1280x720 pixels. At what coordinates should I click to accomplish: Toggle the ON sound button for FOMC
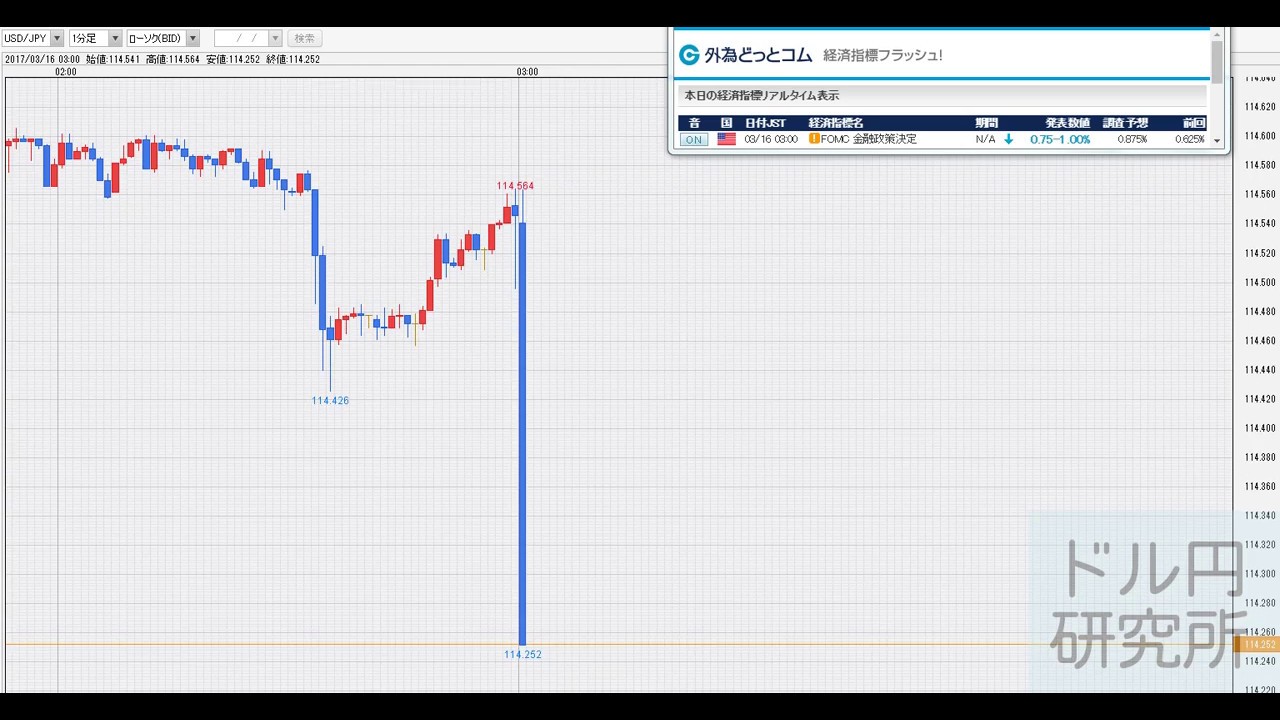coord(693,139)
